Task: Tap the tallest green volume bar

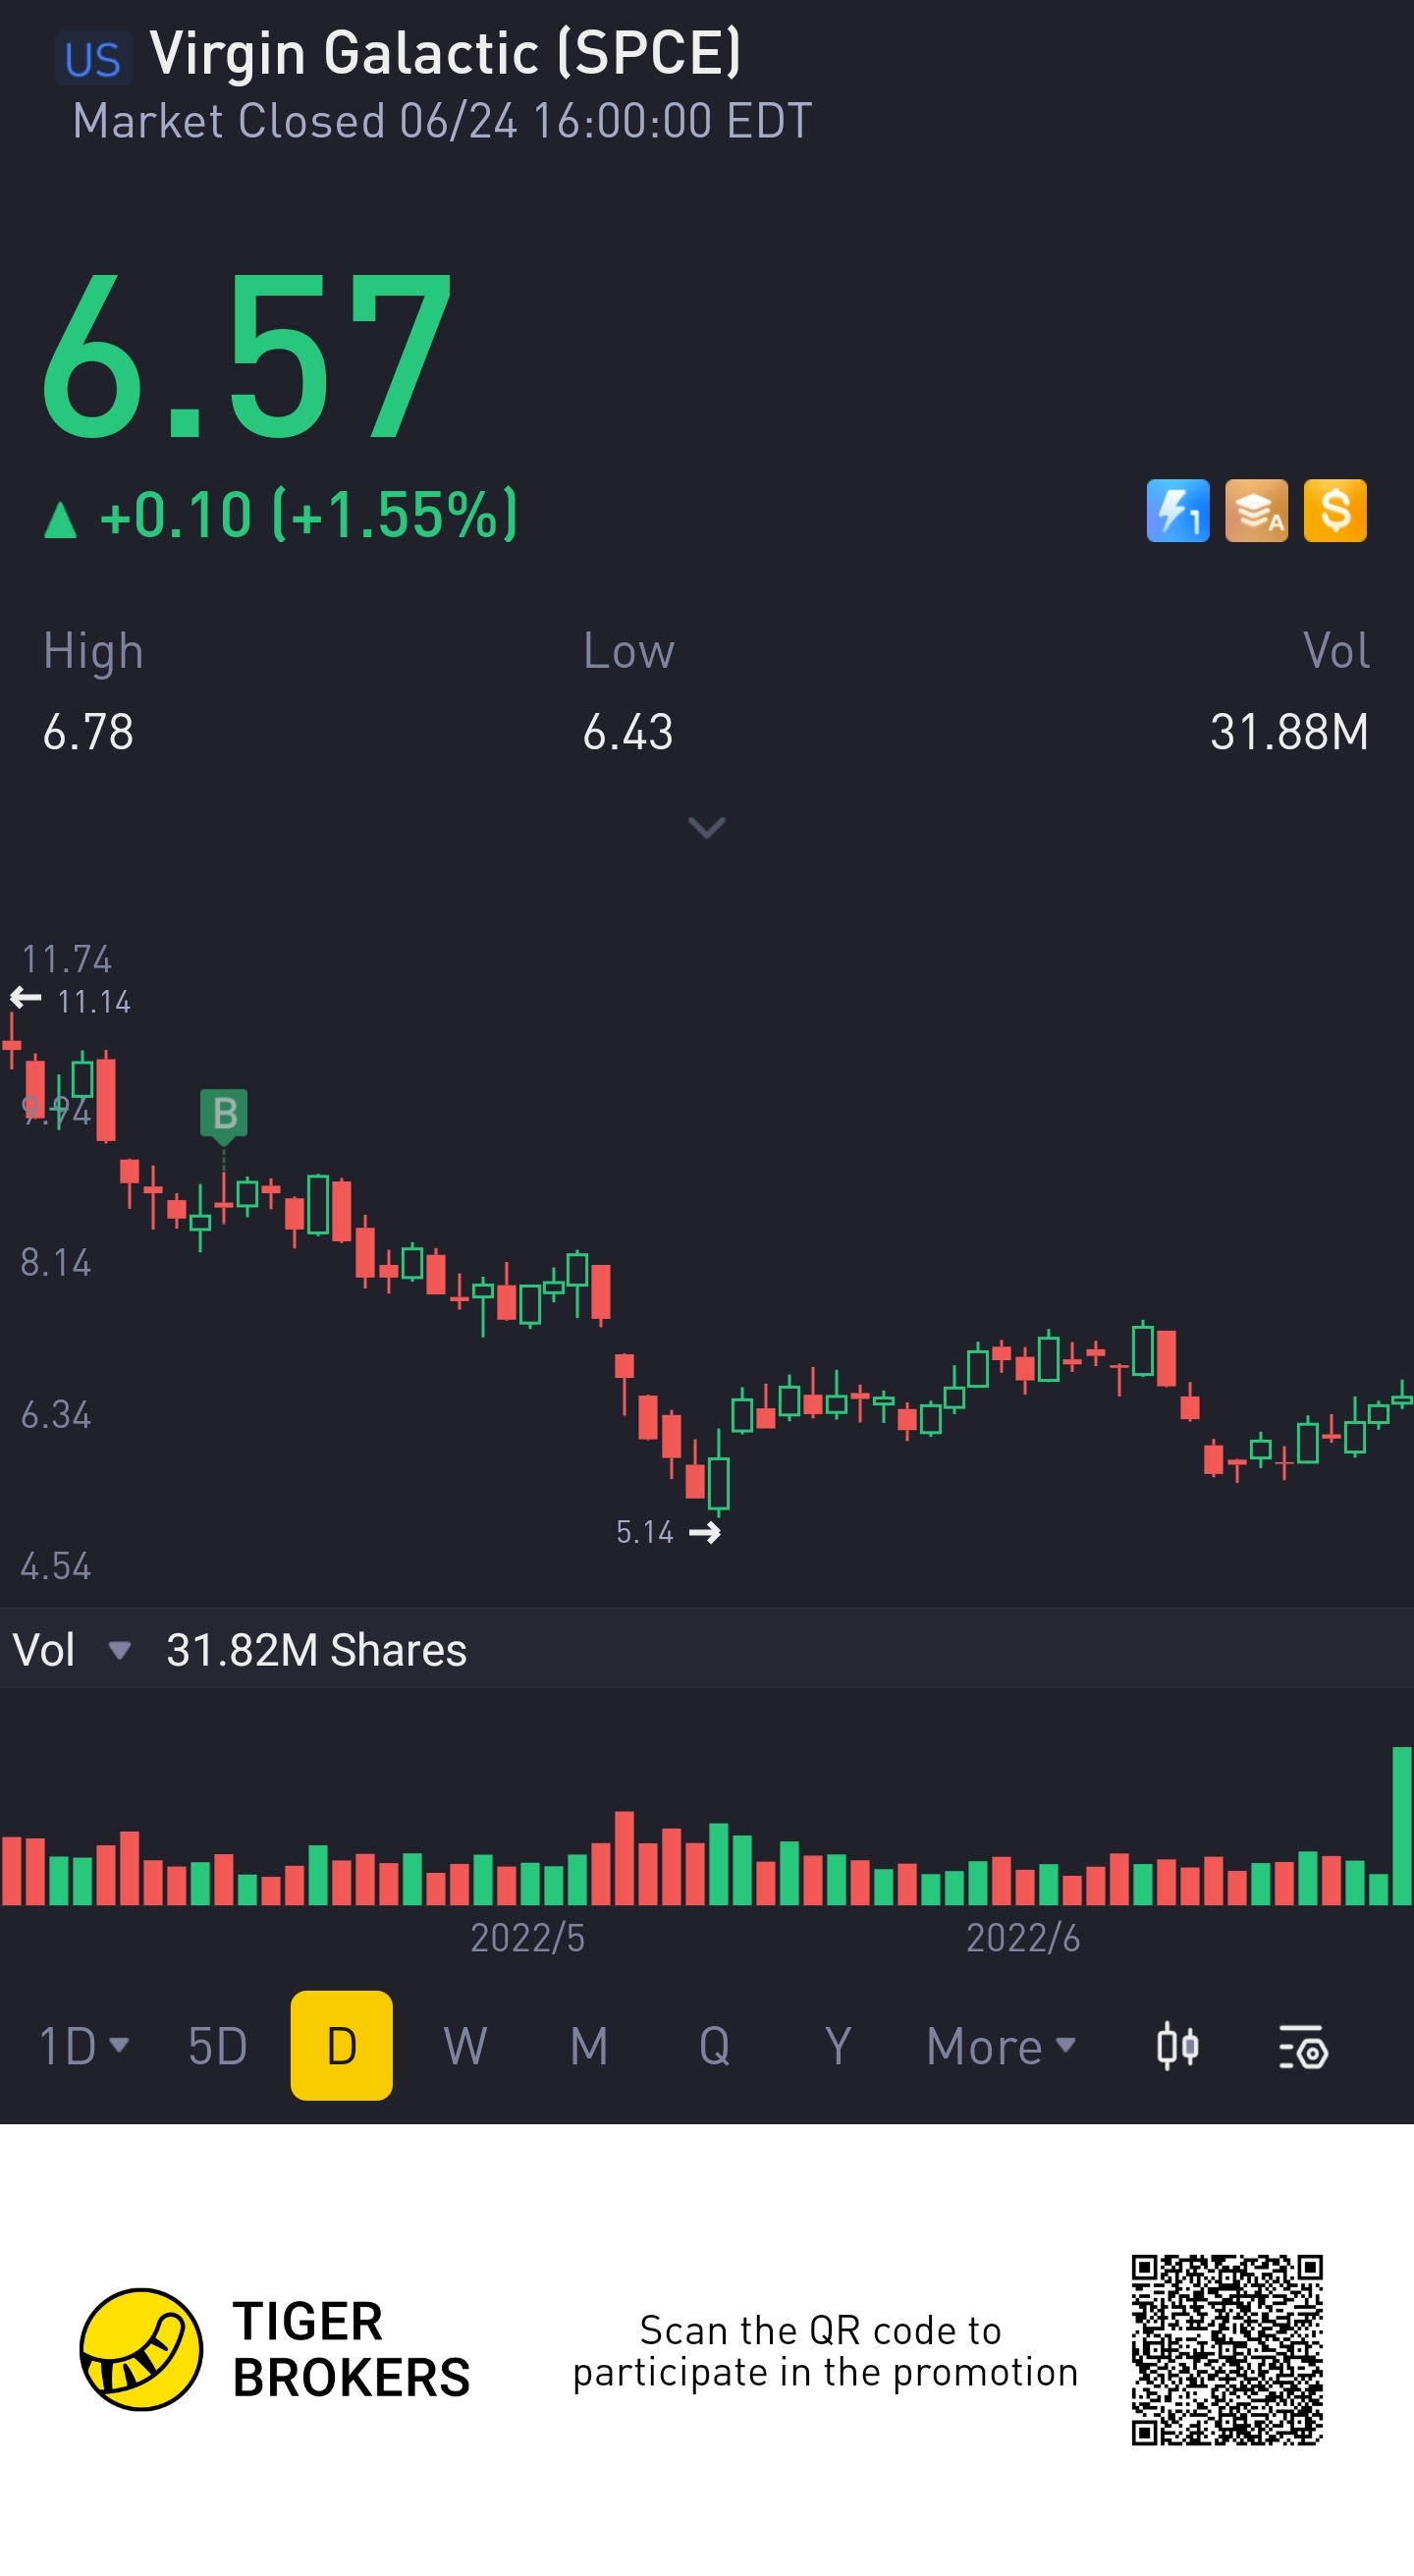Action: pyautogui.click(x=1402, y=1825)
